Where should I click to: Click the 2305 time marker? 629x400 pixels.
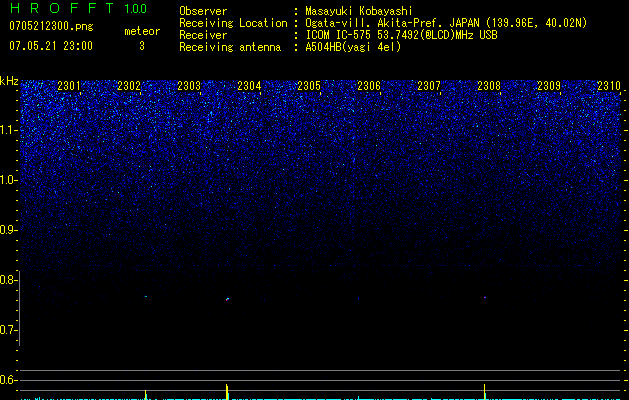[309, 86]
